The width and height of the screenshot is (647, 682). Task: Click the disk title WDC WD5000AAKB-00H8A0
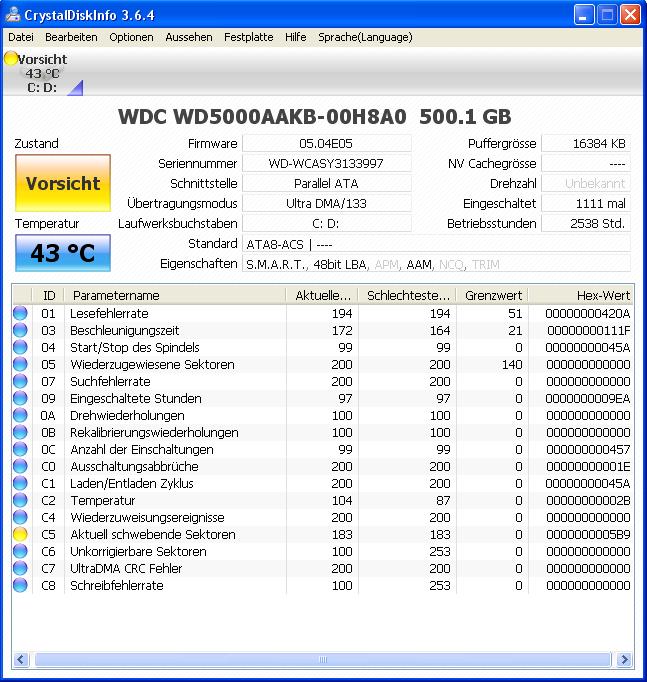pos(262,116)
